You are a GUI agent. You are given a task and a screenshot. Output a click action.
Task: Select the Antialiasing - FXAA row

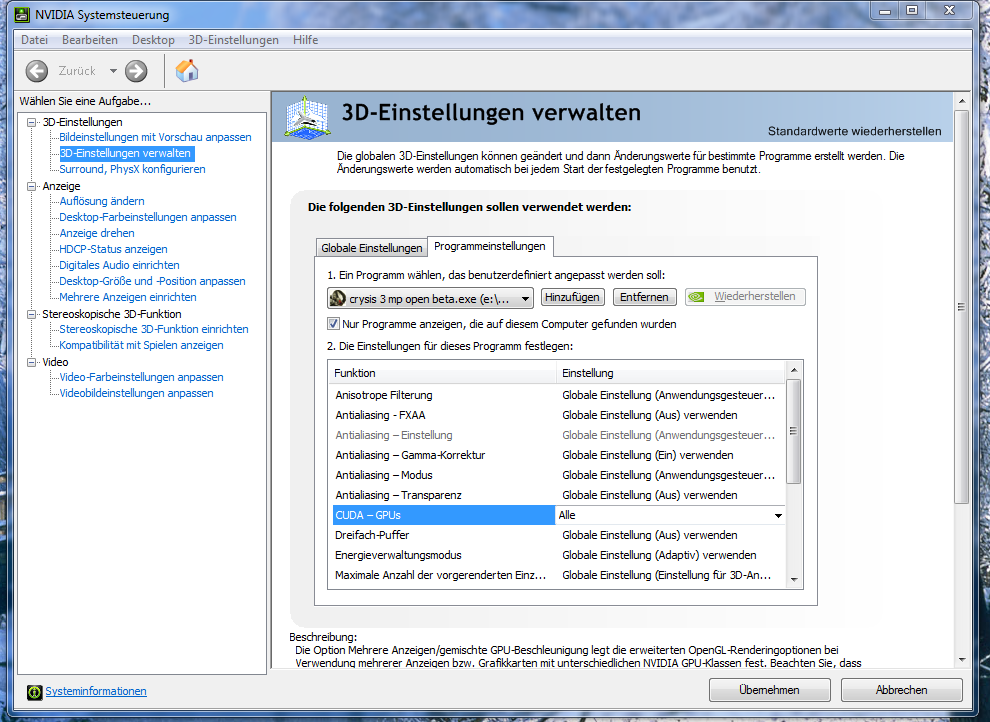click(558, 415)
